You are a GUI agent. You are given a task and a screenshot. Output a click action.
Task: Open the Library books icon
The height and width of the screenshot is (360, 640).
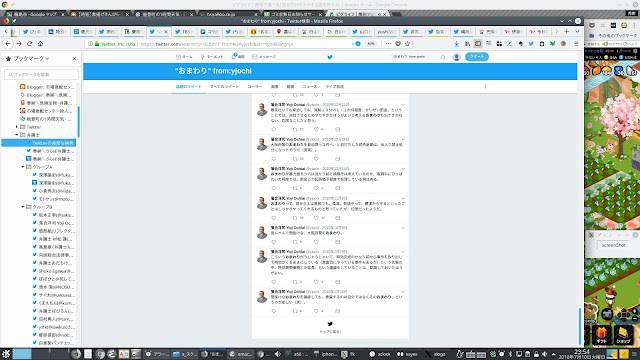(467, 44)
